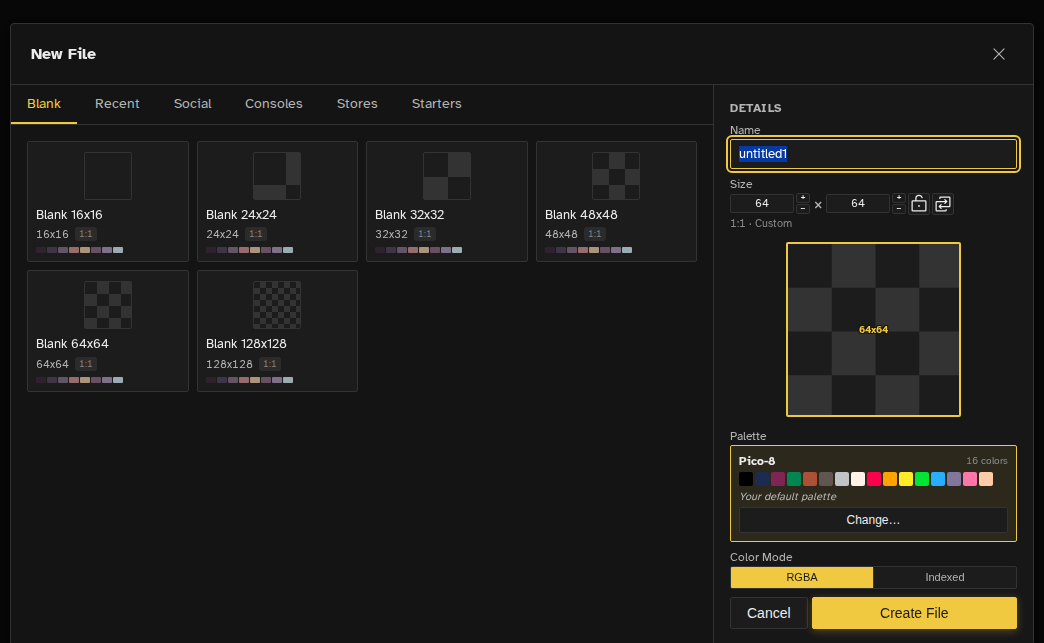Image resolution: width=1044 pixels, height=643 pixels.
Task: Click the '128x128' size label
Action: pyautogui.click(x=229, y=364)
